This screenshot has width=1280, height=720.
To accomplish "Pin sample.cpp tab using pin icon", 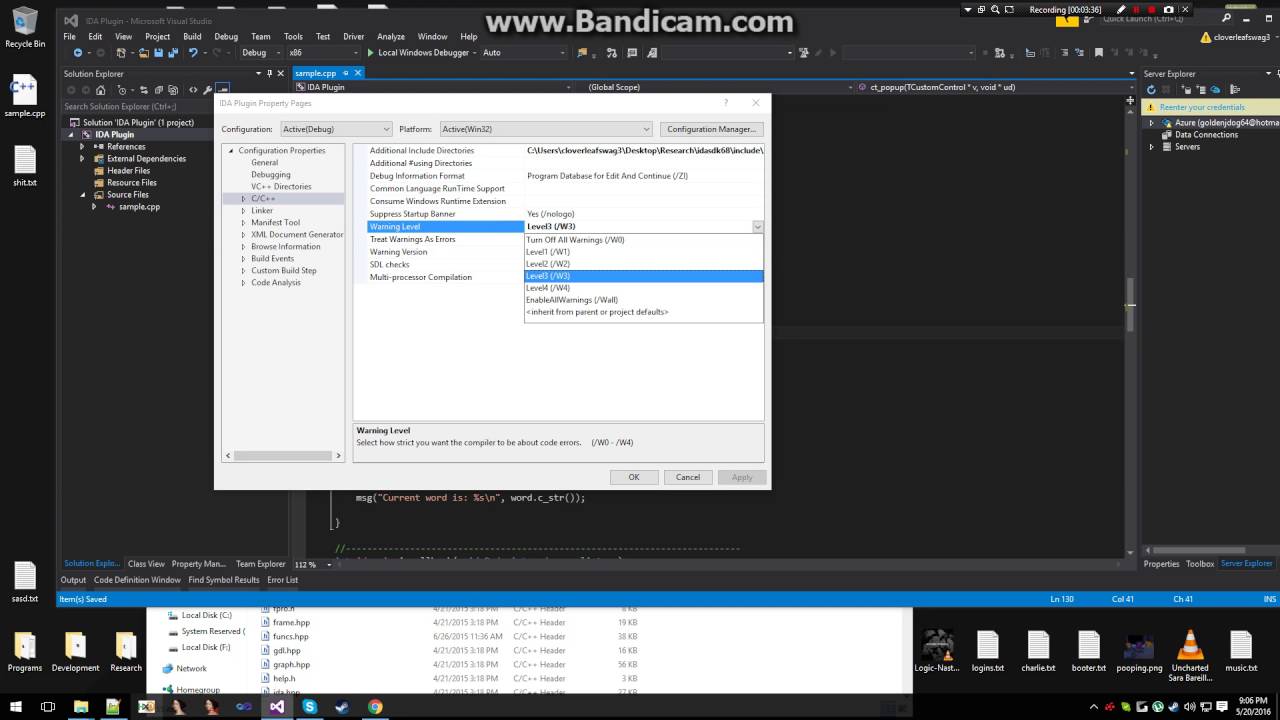I will (x=346, y=73).
